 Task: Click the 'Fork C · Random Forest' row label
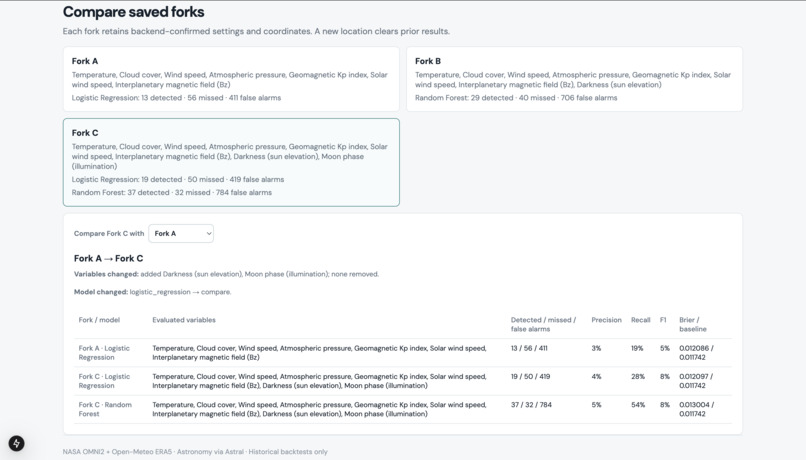point(105,409)
